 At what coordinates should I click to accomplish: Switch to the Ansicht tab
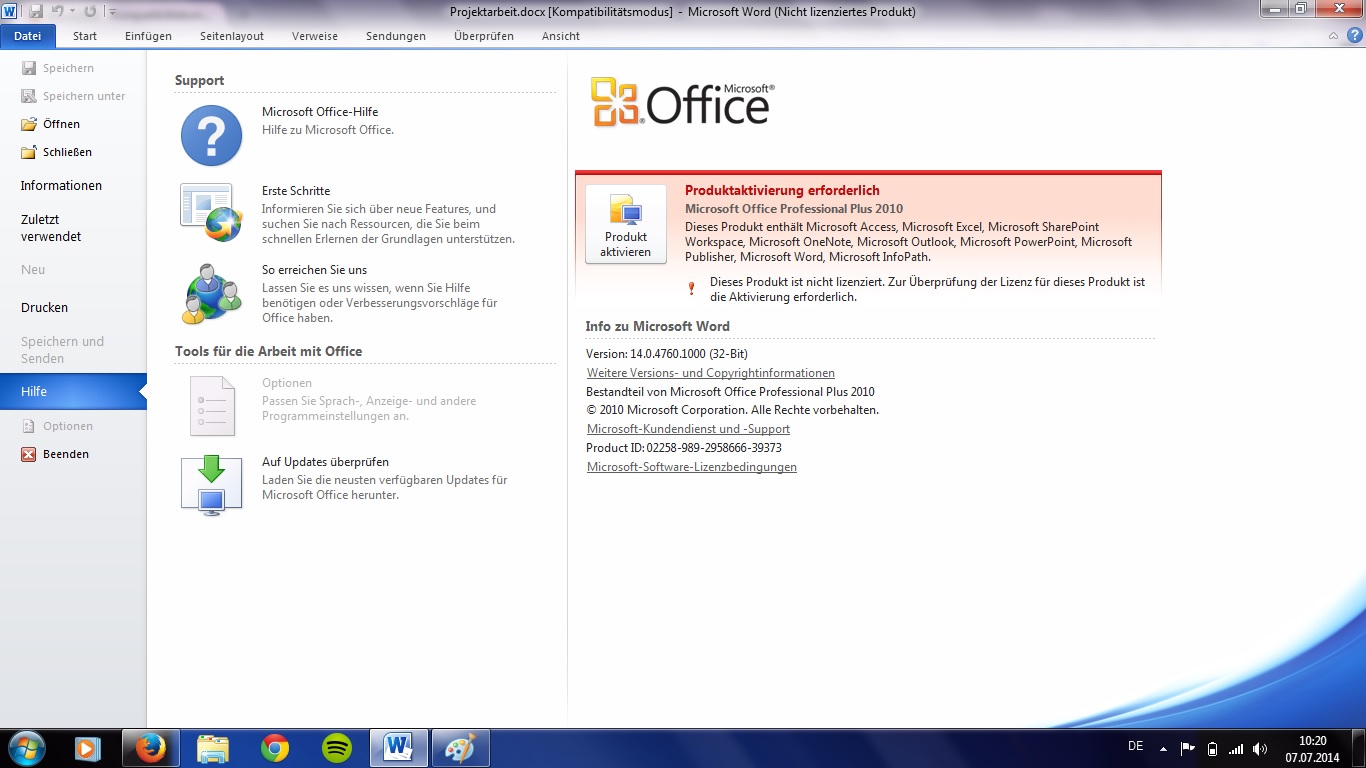[561, 36]
